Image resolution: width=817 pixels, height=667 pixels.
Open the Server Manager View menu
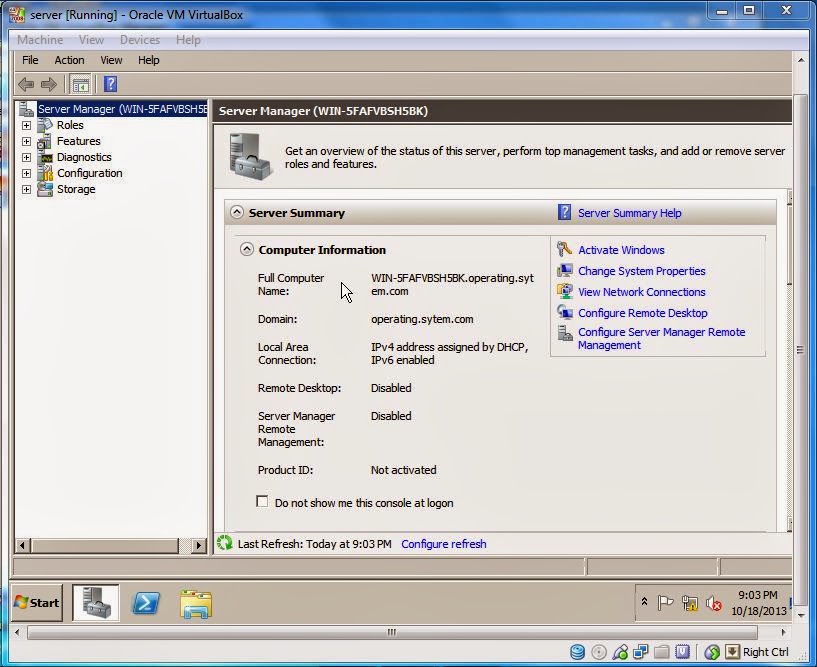coord(111,60)
